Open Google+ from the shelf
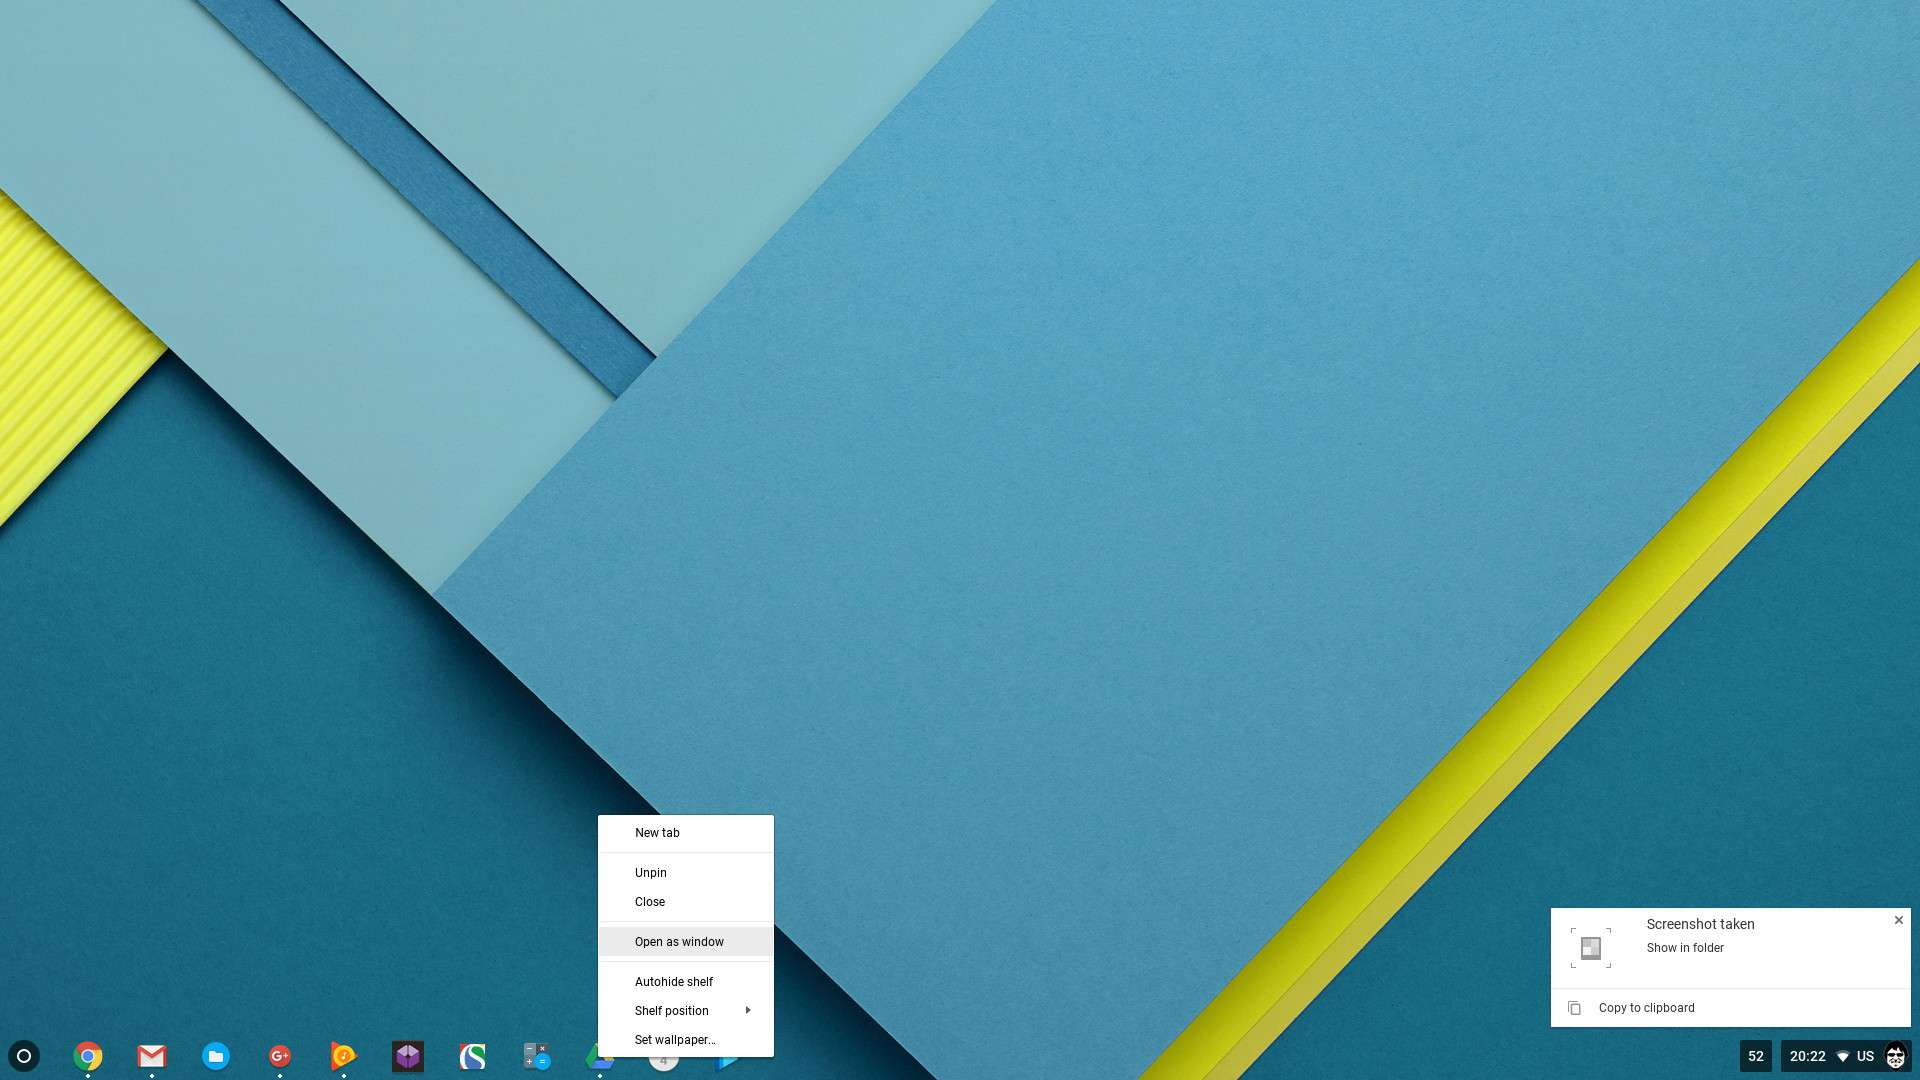This screenshot has width=1920, height=1080. coord(280,1056)
